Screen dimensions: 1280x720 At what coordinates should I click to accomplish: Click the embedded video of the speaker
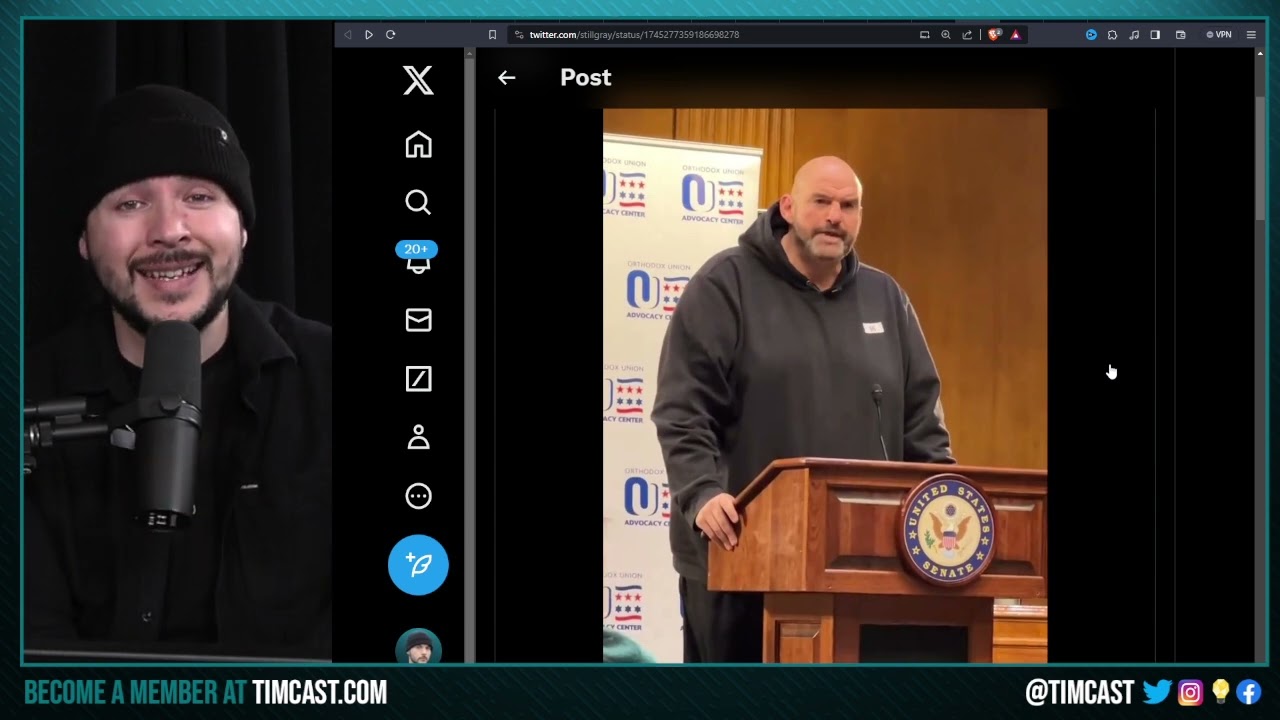tap(825, 385)
